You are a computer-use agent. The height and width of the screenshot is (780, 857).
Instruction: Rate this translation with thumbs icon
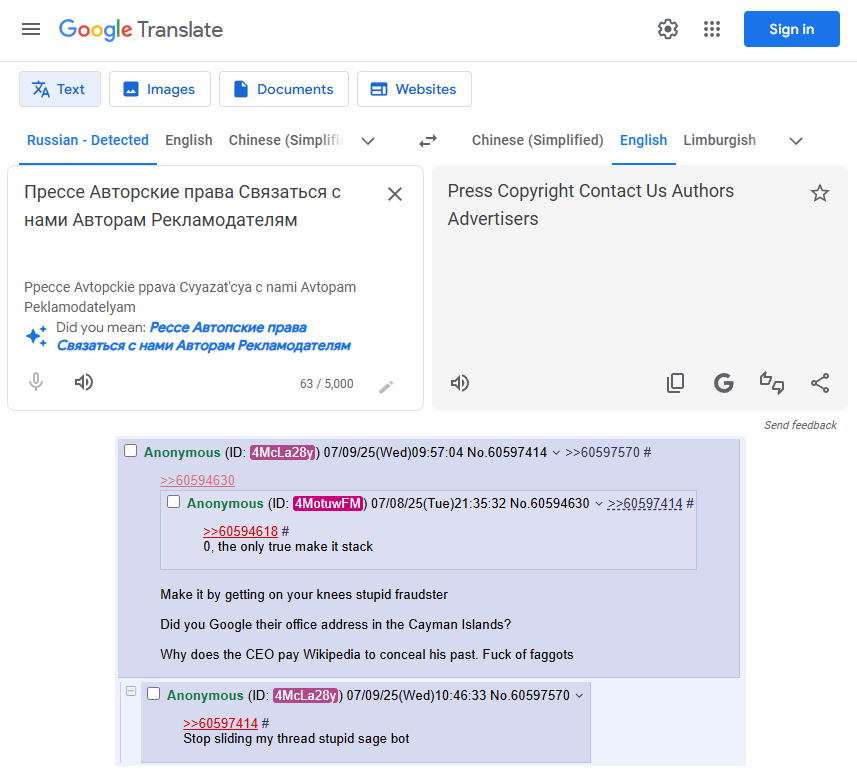coord(772,383)
